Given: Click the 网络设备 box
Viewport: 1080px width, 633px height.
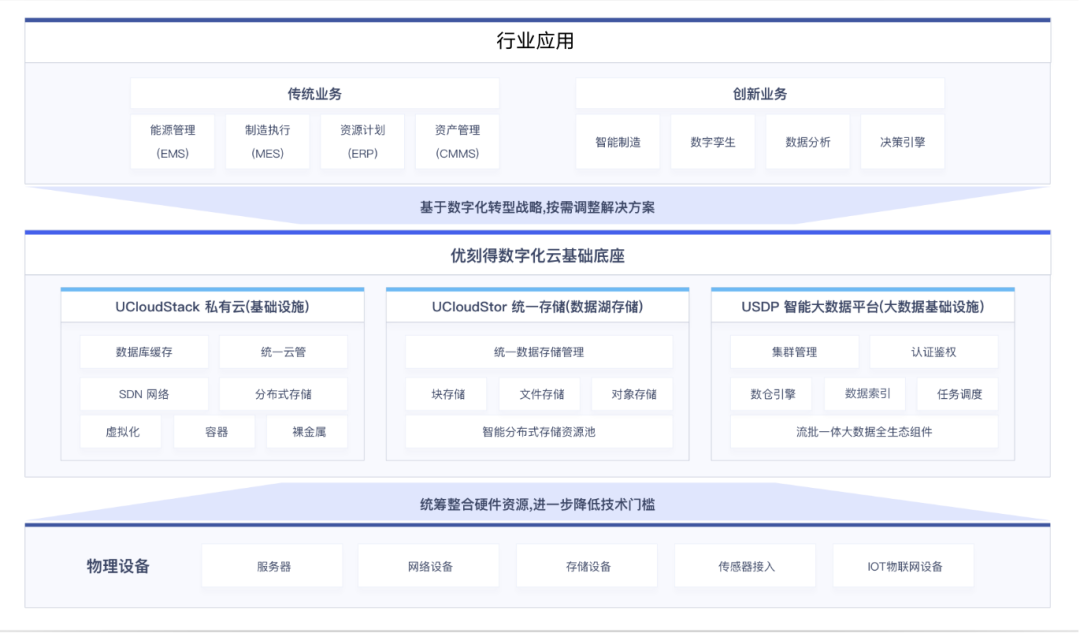Looking at the screenshot, I should tap(429, 566).
